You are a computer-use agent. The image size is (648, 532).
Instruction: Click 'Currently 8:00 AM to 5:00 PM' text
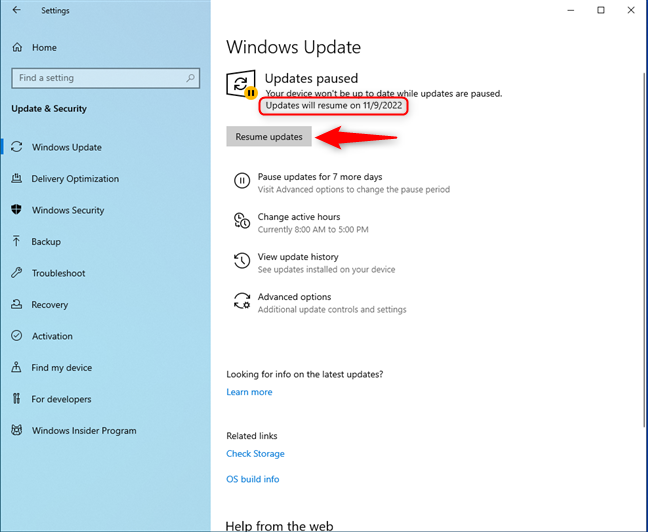pyautogui.click(x=313, y=229)
